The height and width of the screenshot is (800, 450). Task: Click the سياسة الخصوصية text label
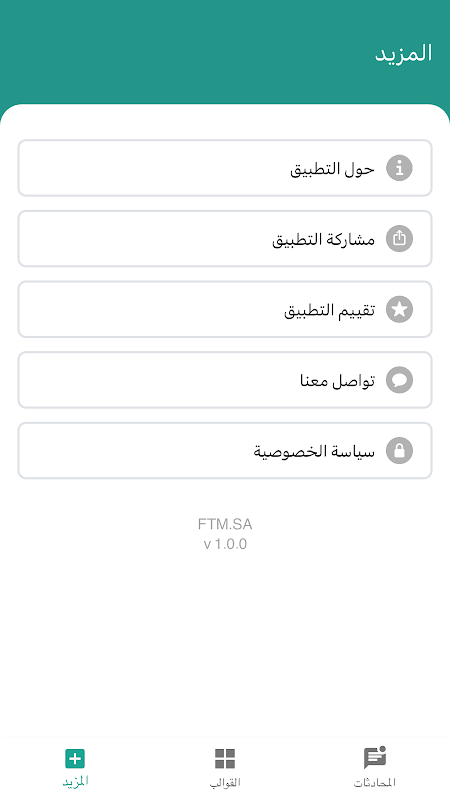tap(314, 451)
